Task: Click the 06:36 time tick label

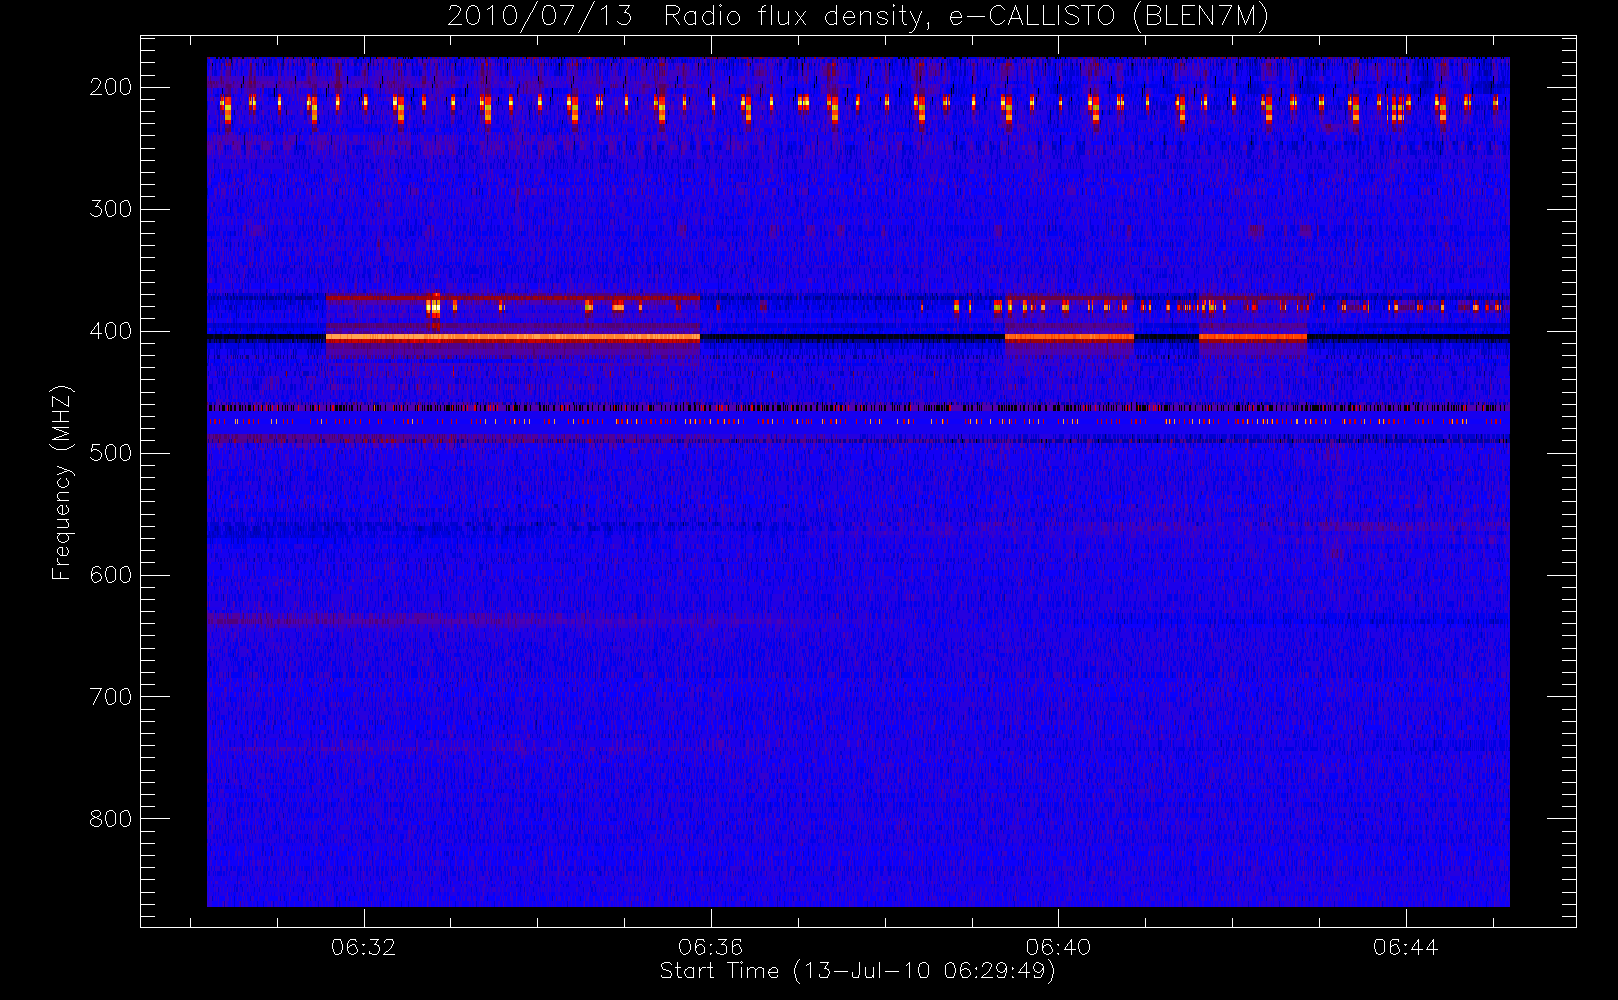Action: click(711, 947)
